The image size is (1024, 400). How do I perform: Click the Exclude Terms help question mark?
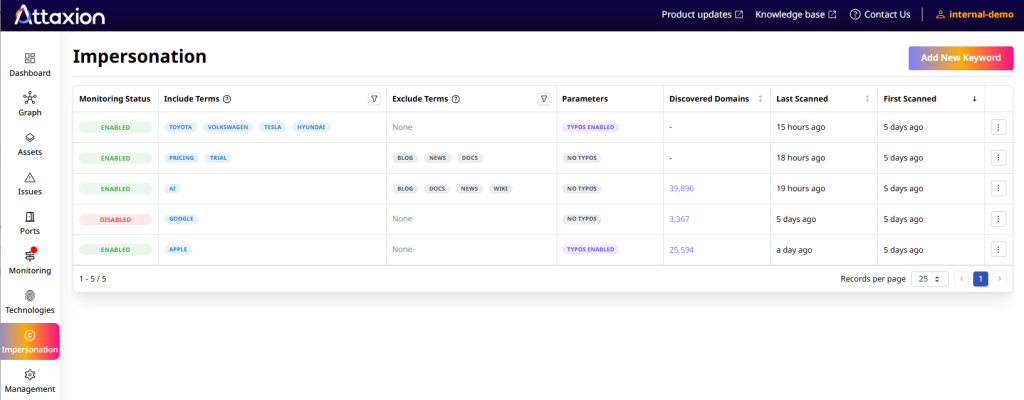tap(456, 99)
